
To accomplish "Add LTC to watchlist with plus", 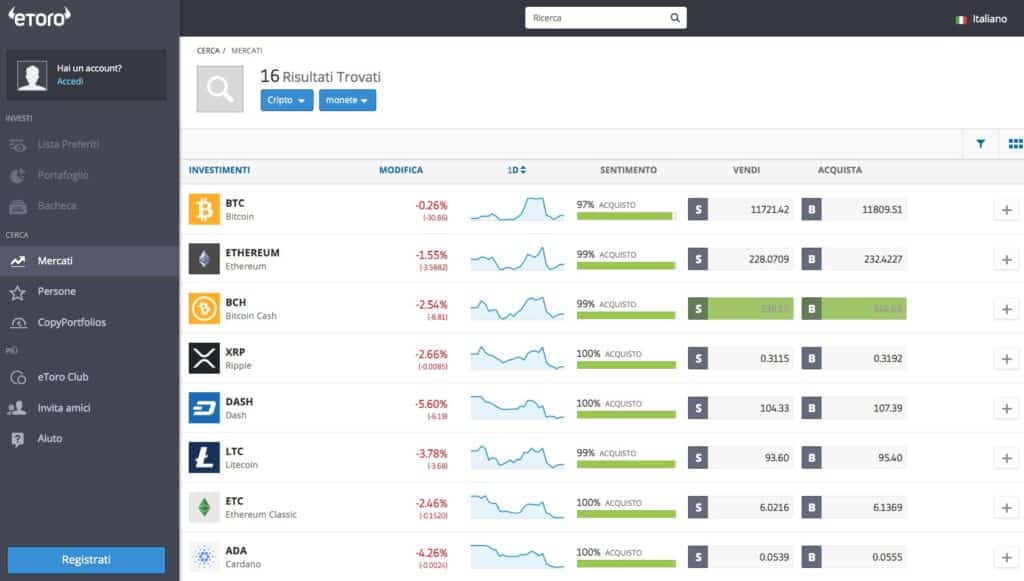I will tap(1006, 458).
